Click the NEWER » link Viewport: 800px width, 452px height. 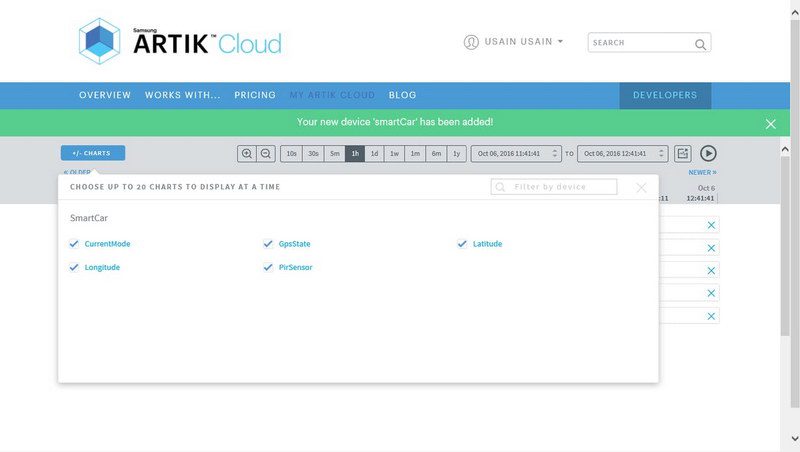pos(702,172)
